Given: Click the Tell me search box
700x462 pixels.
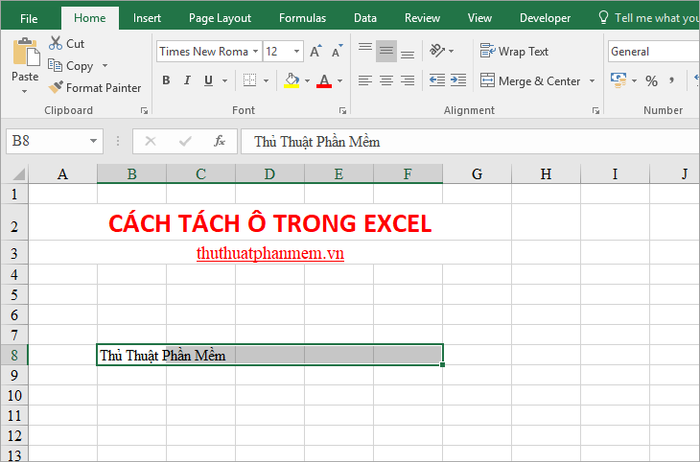Looking at the screenshot, I should tap(649, 18).
